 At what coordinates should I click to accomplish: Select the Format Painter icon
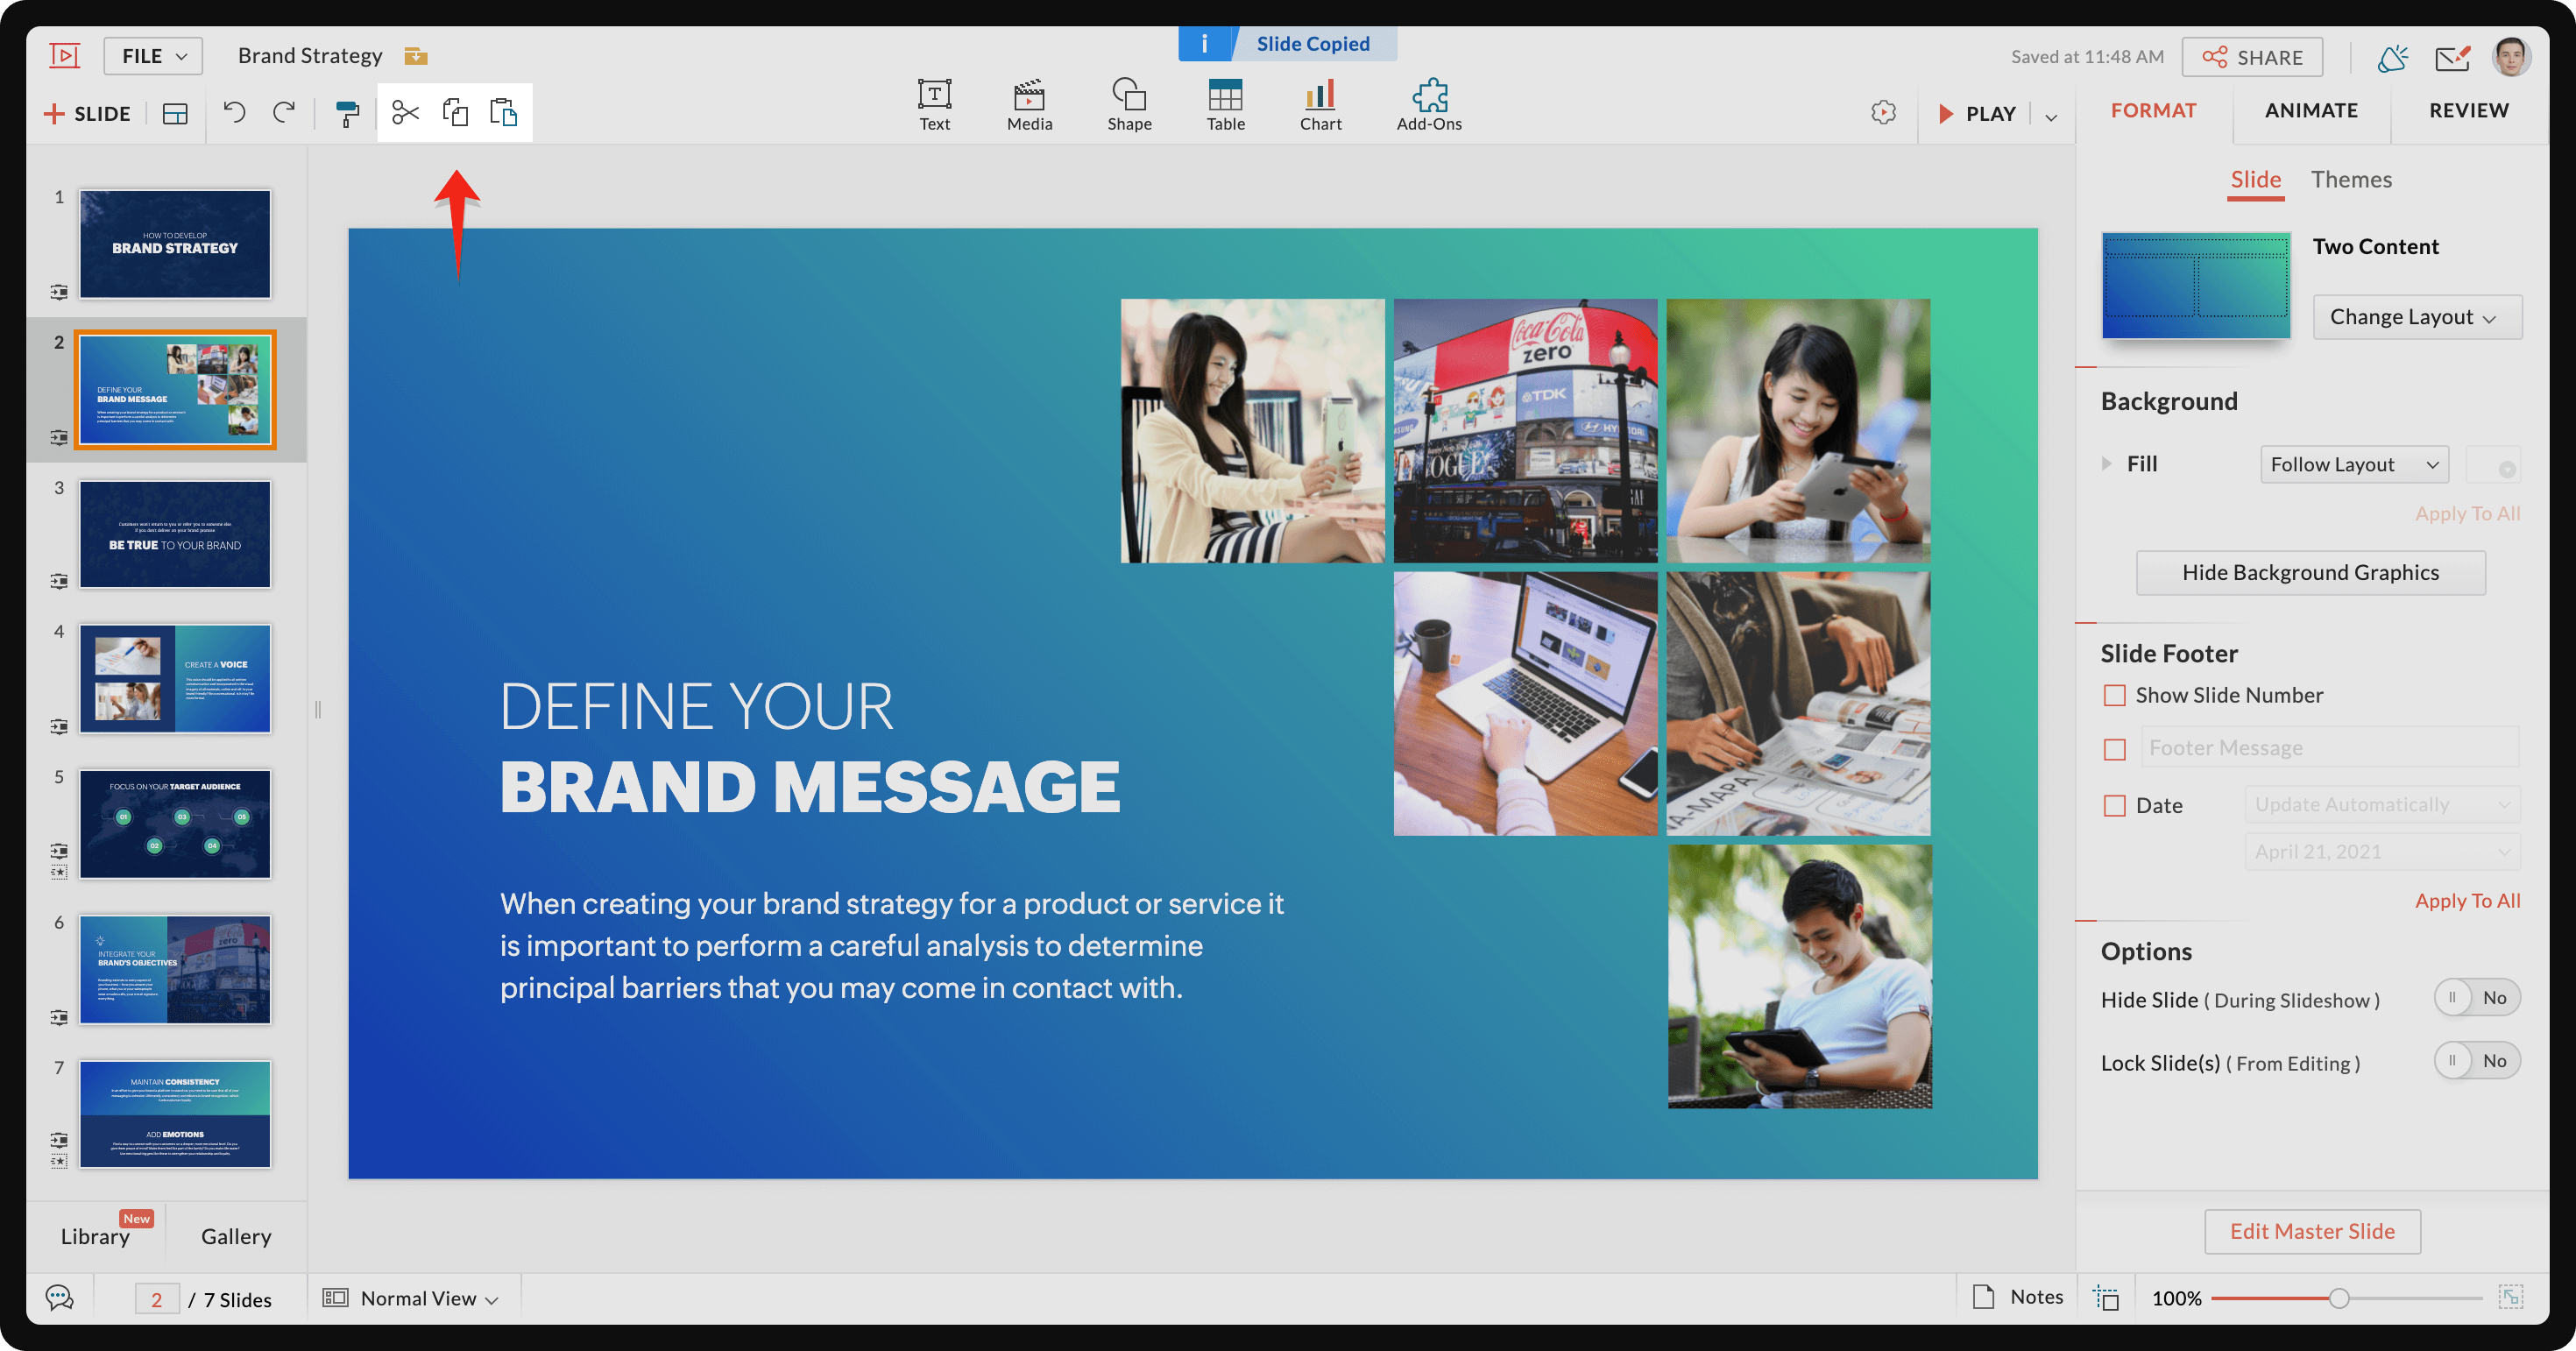click(x=347, y=114)
